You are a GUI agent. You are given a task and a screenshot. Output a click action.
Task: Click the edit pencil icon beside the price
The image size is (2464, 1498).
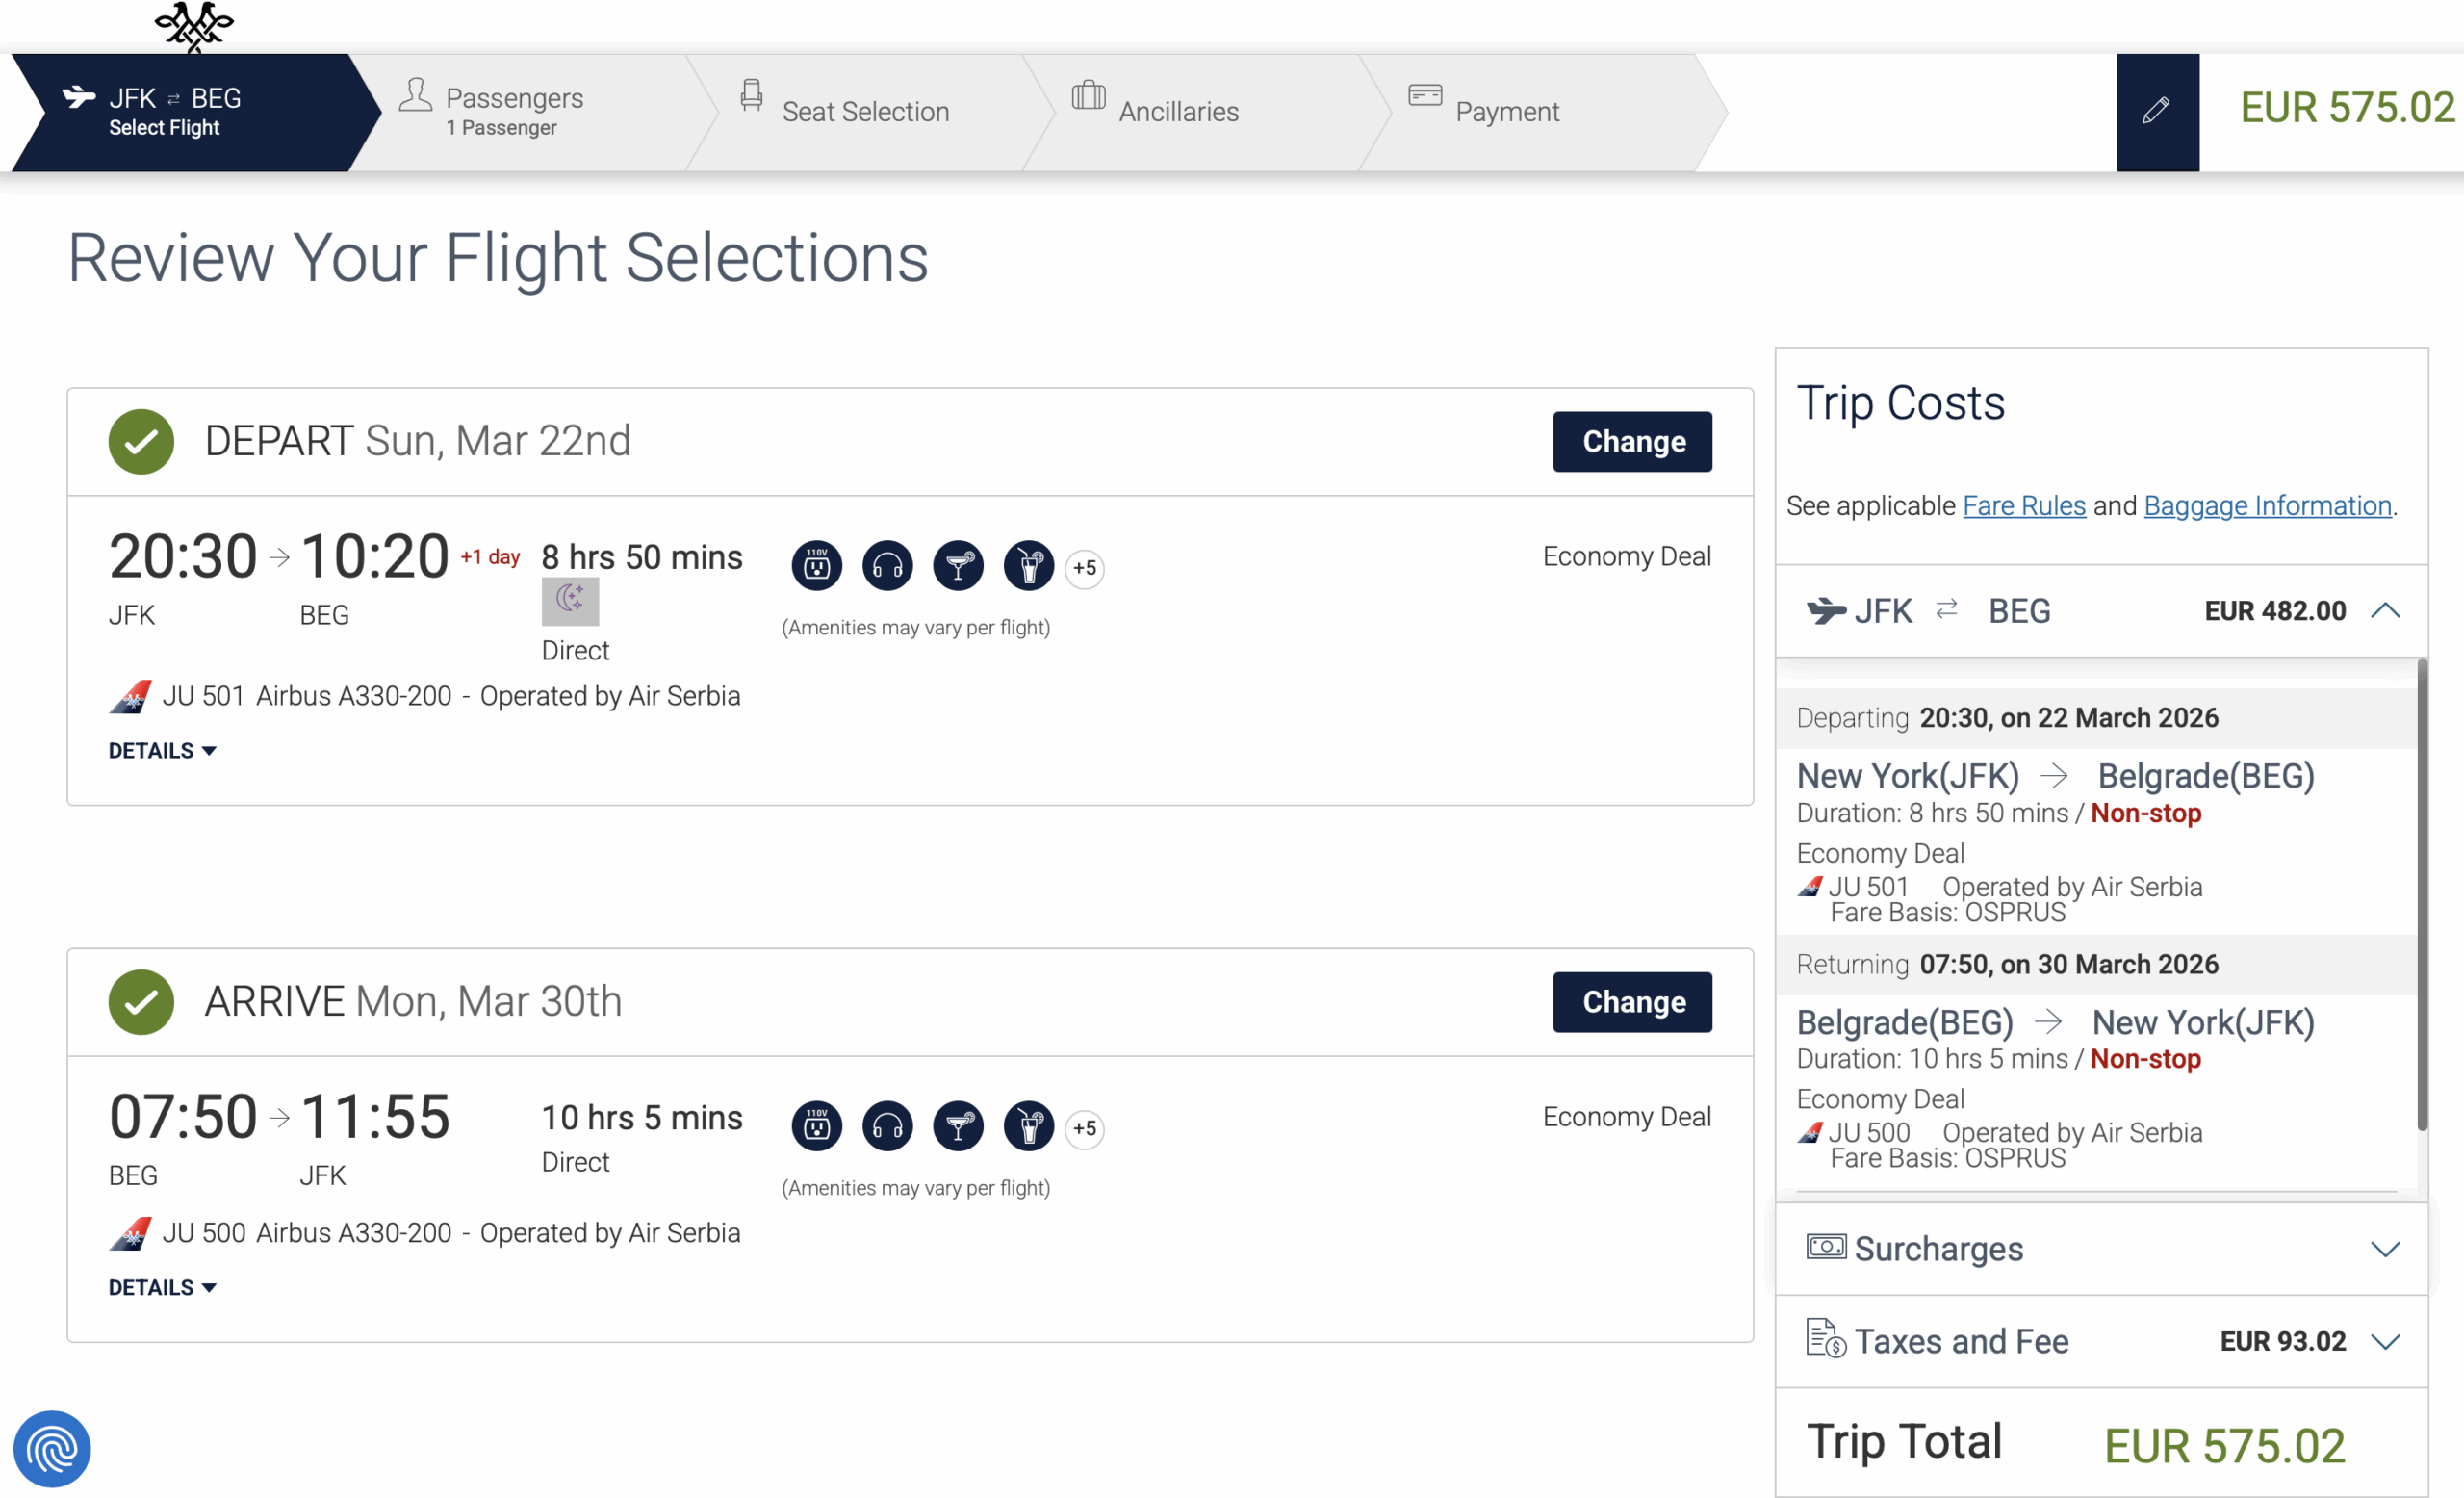(x=2156, y=111)
